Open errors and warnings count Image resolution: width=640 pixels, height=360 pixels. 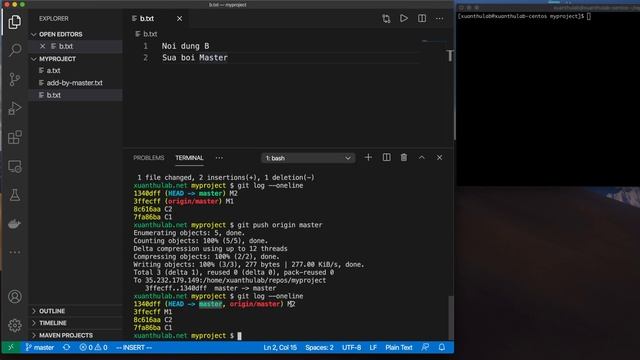[x=93, y=347]
